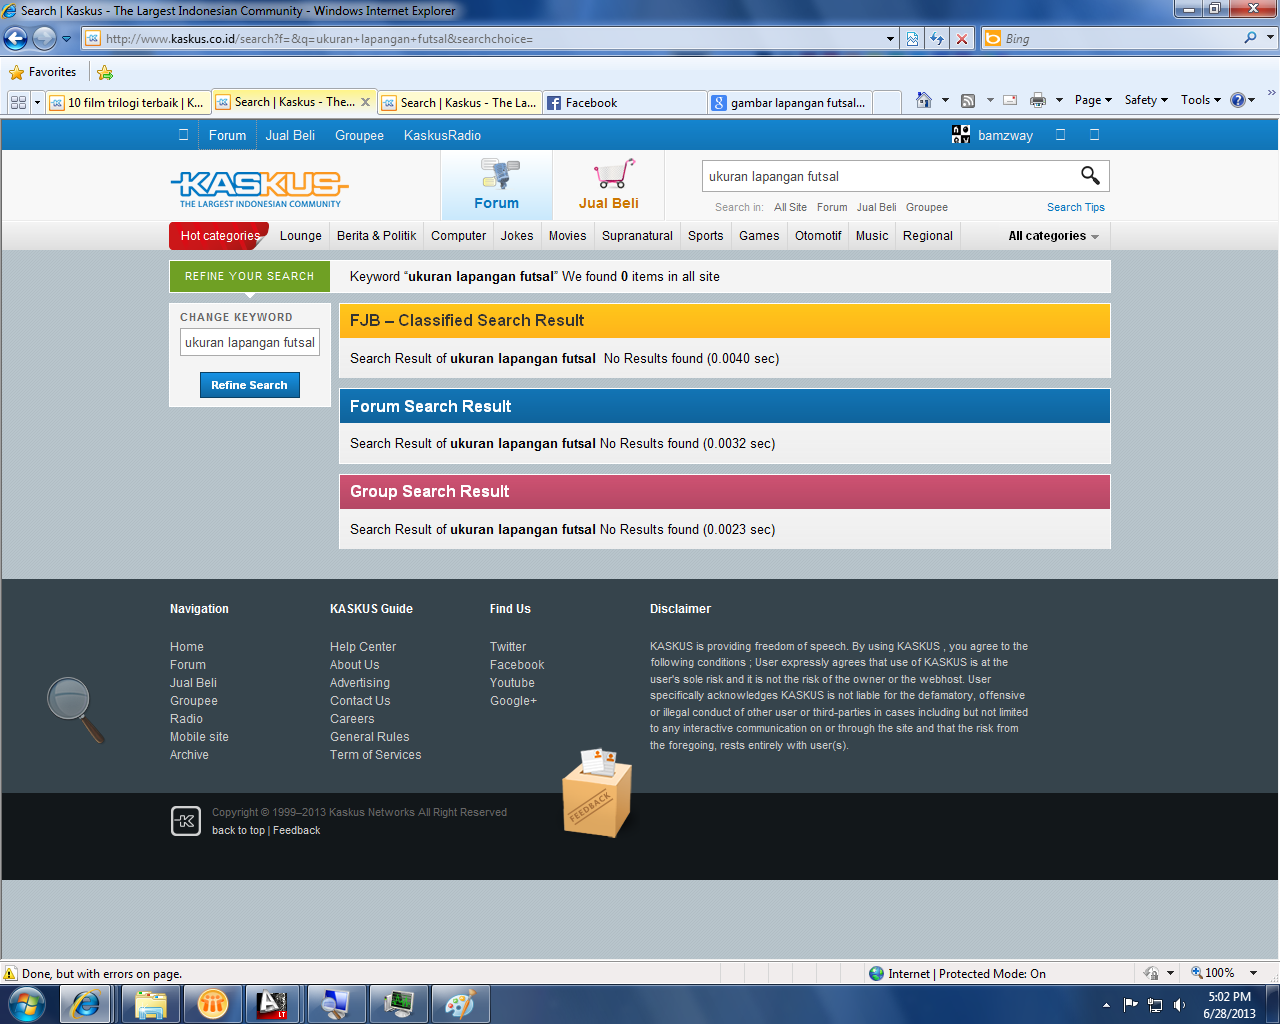Click Groupee in the top blue bar
Screen dimensions: 1280x1024
(359, 135)
